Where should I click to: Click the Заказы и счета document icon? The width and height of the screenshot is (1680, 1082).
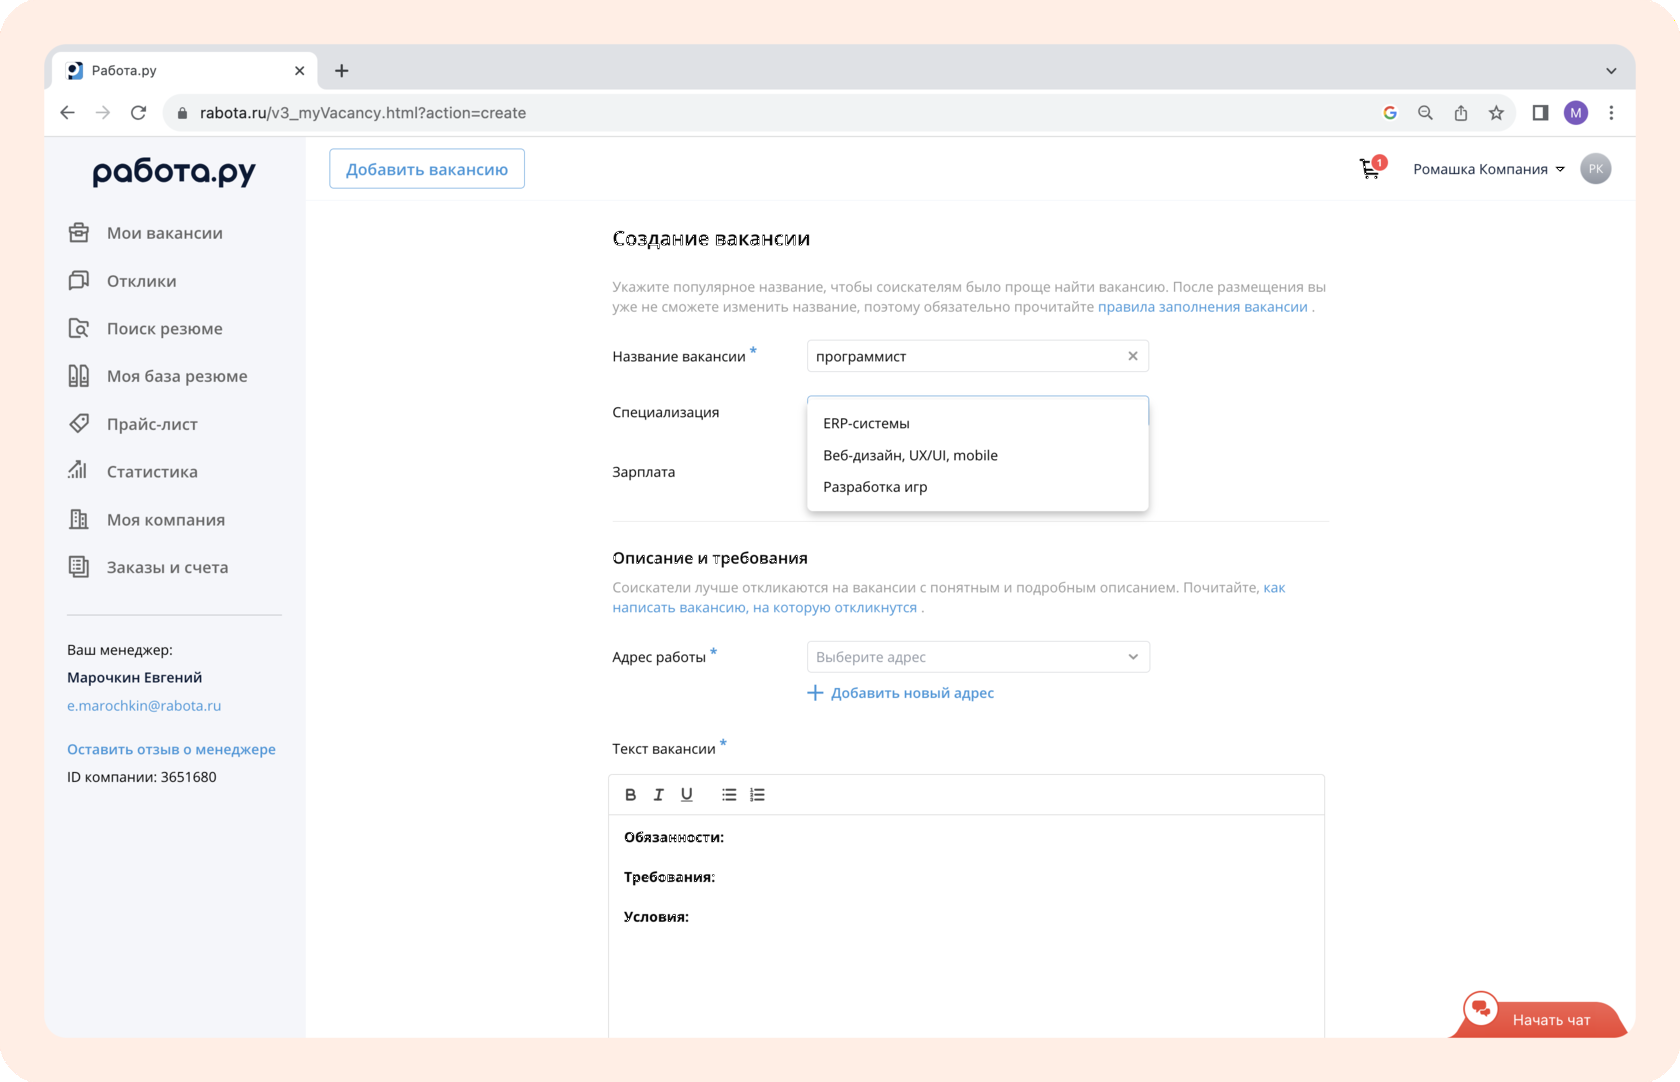click(79, 567)
